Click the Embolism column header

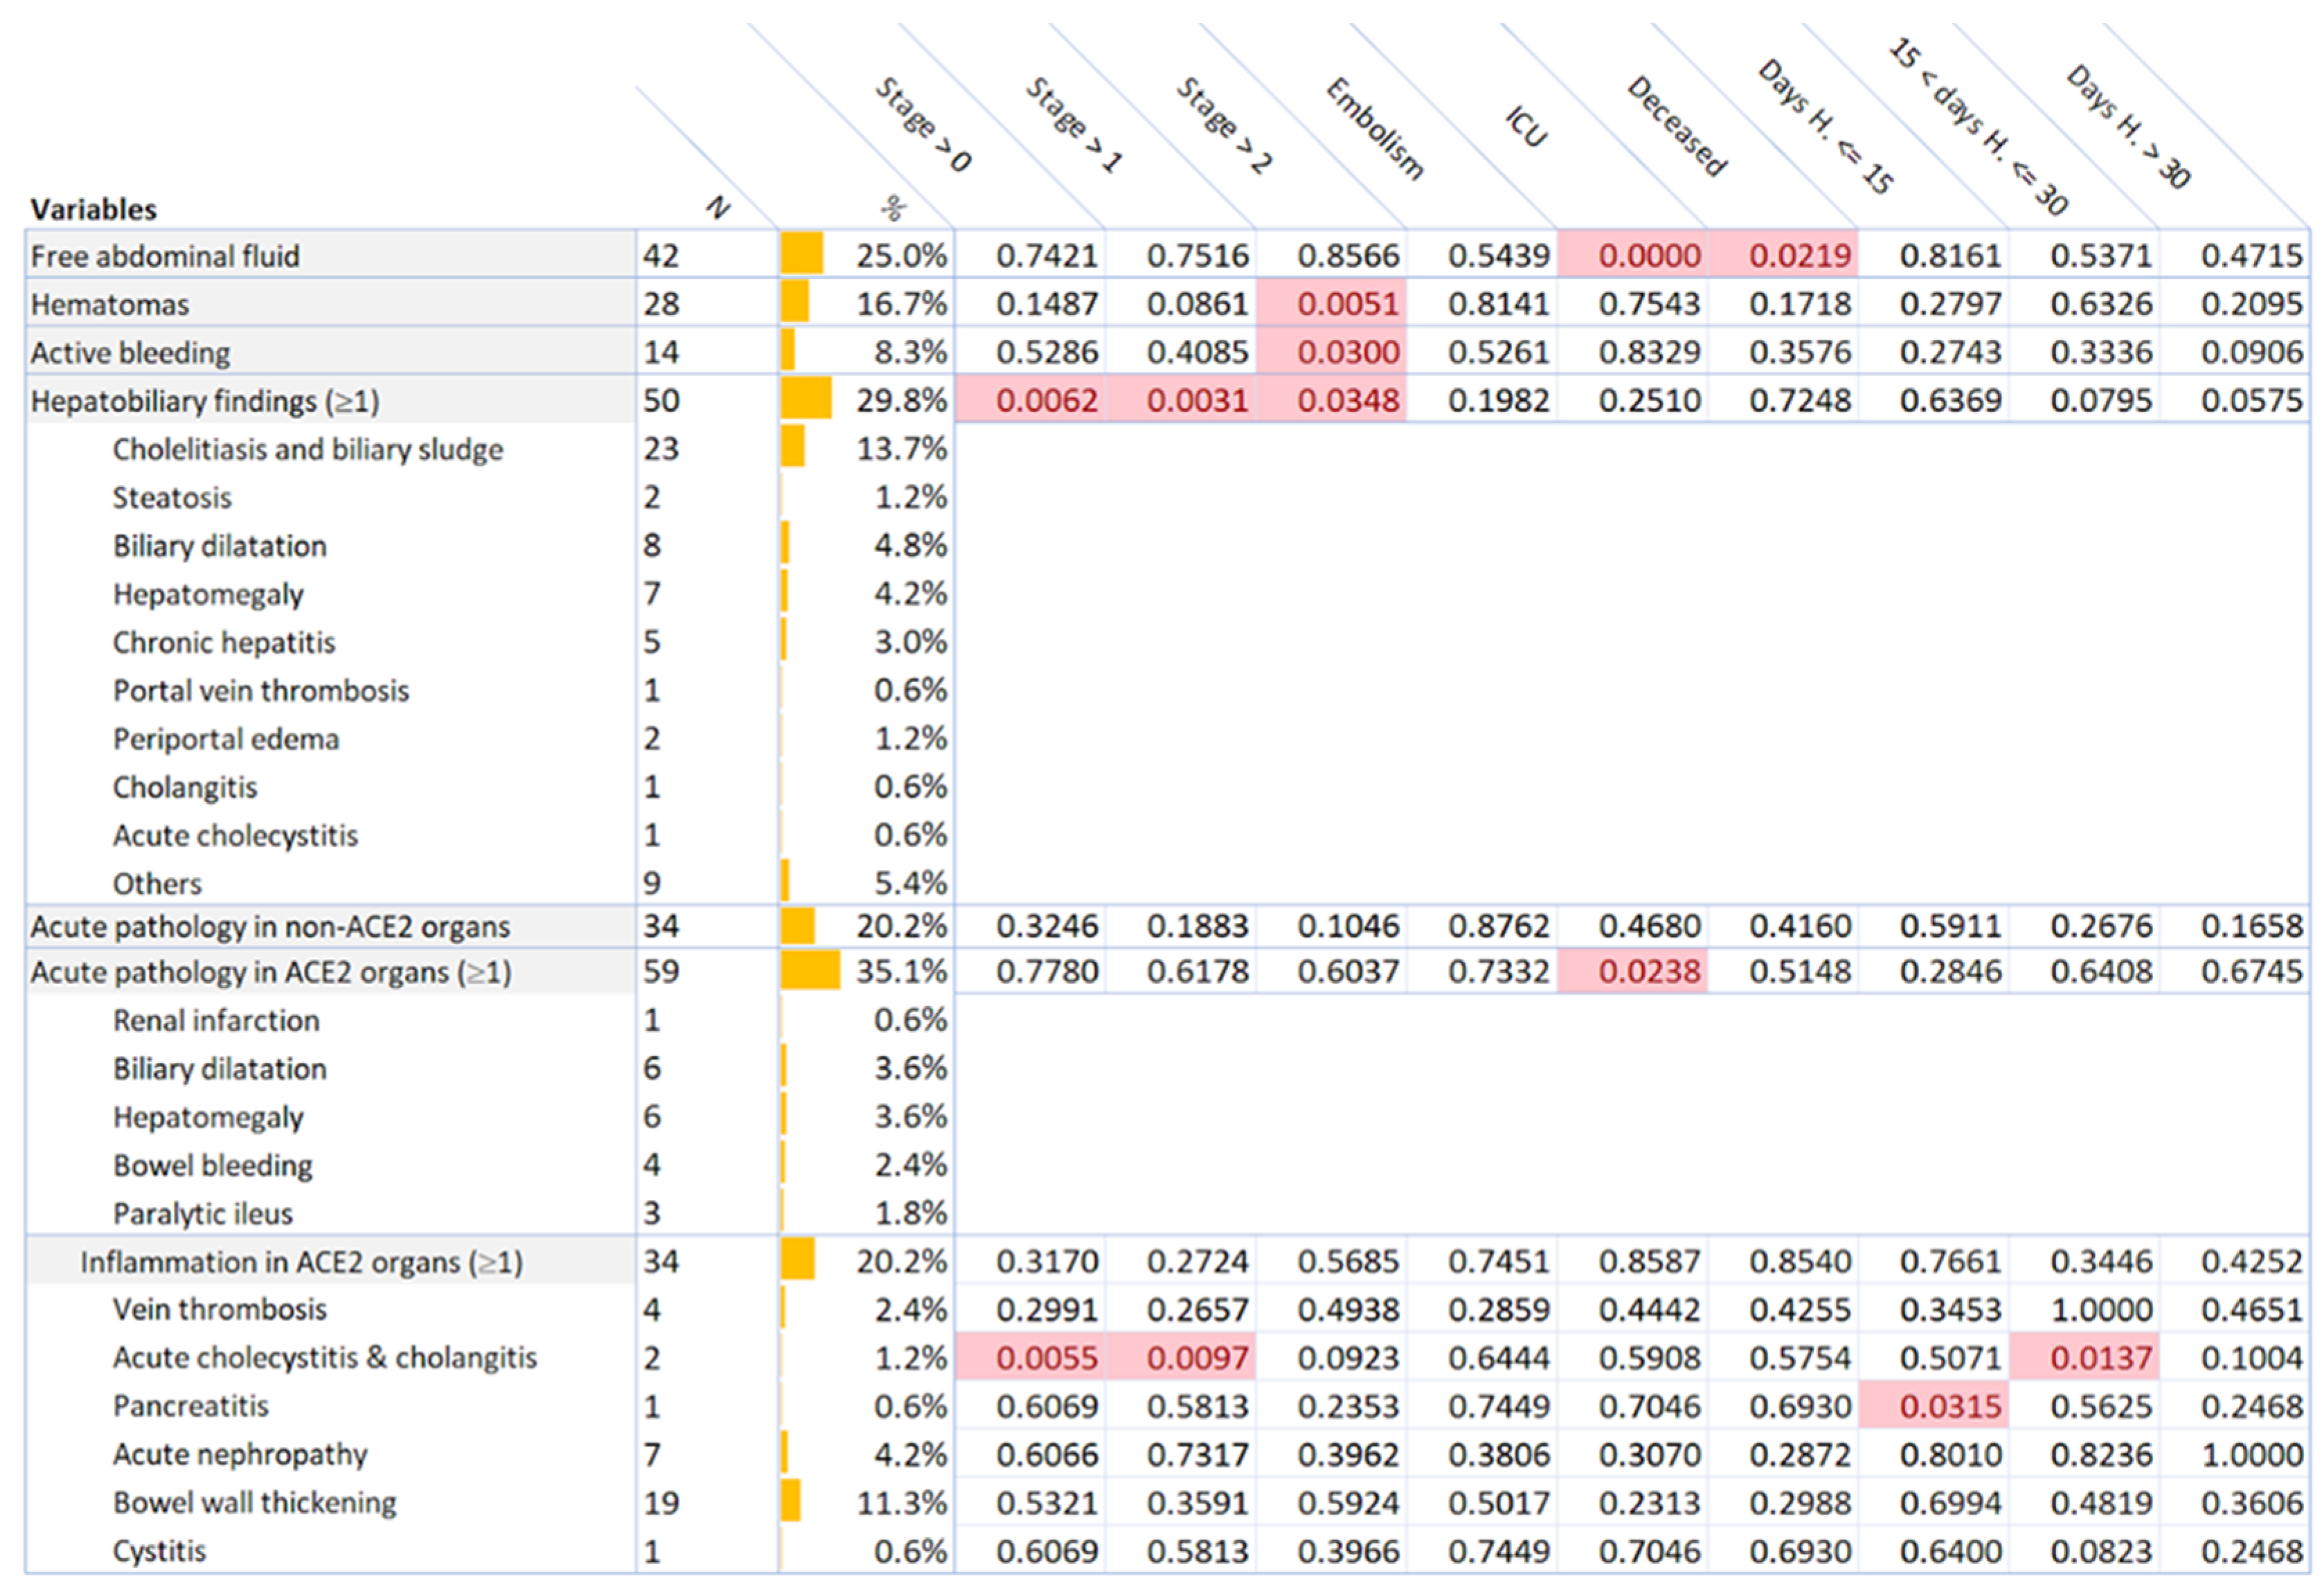(x=1374, y=129)
